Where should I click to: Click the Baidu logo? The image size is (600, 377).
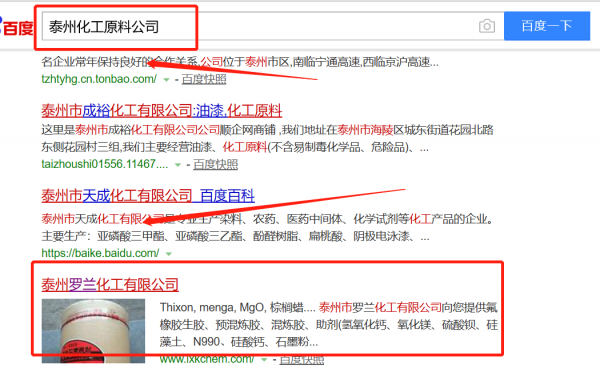click(x=16, y=27)
